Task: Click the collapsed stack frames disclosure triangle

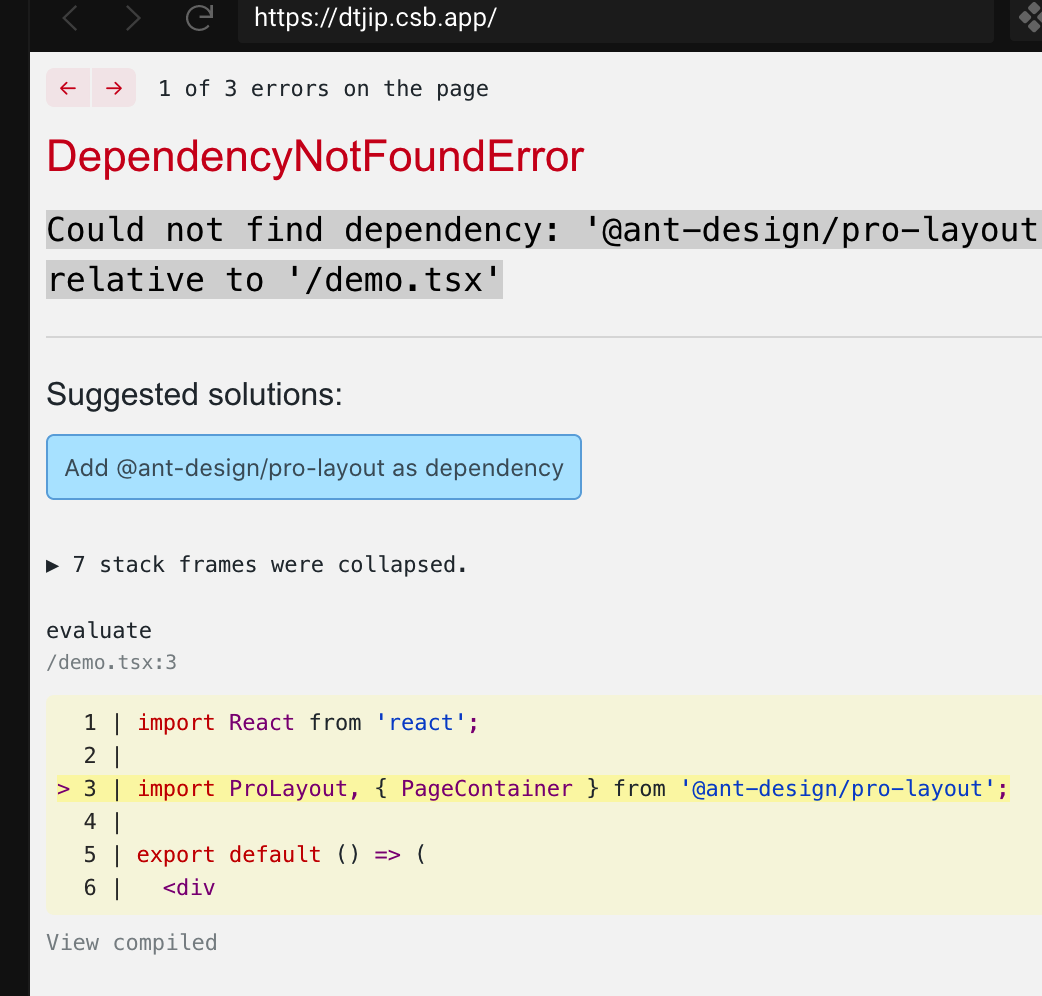Action: [54, 564]
